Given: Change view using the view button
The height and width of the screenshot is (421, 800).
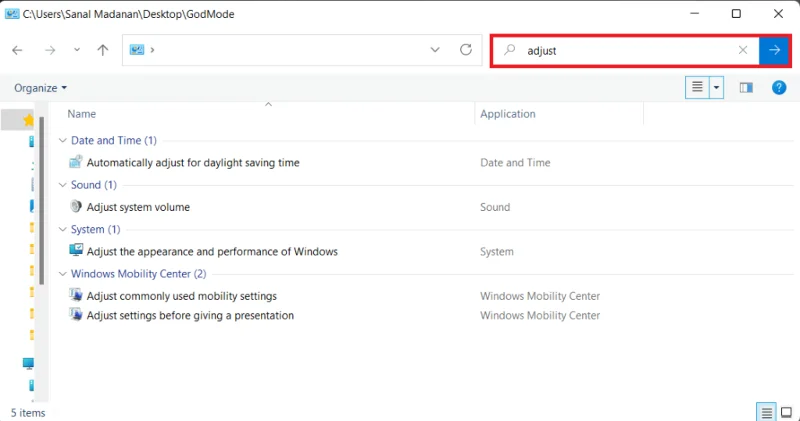Looking at the screenshot, I should [697, 87].
